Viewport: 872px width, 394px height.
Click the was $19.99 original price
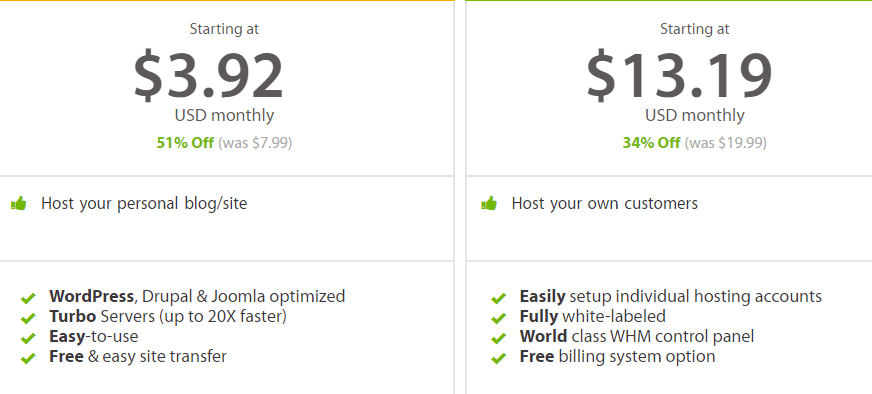[x=726, y=143]
